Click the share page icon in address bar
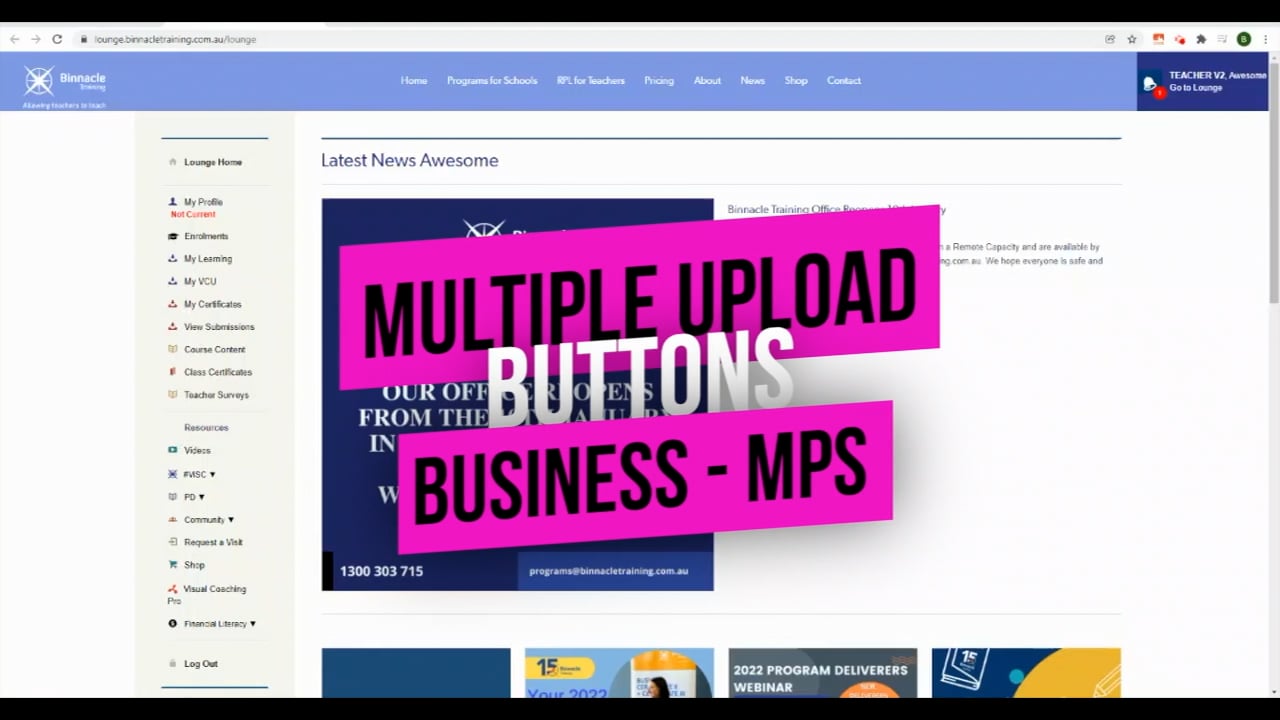Image resolution: width=1280 pixels, height=720 pixels. [x=1110, y=39]
